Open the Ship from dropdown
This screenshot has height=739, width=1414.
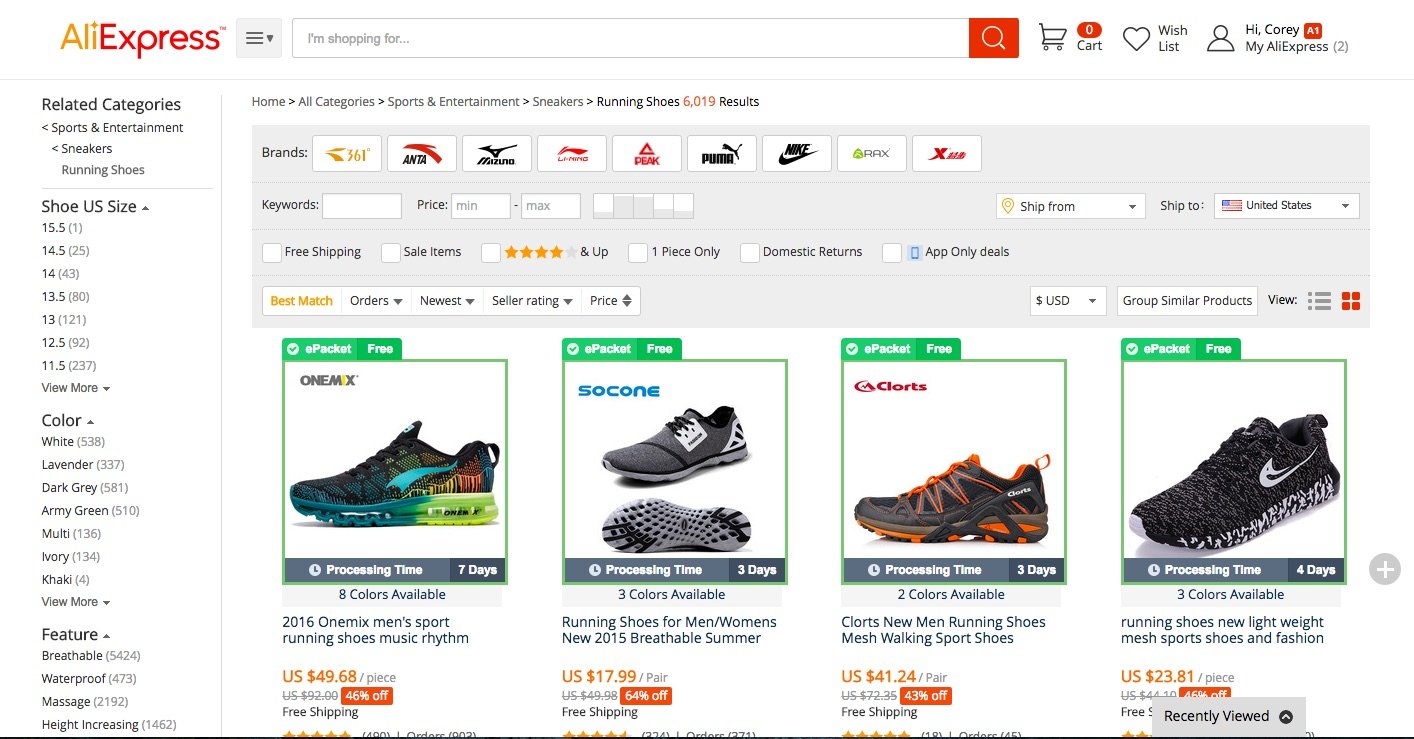coord(1070,206)
